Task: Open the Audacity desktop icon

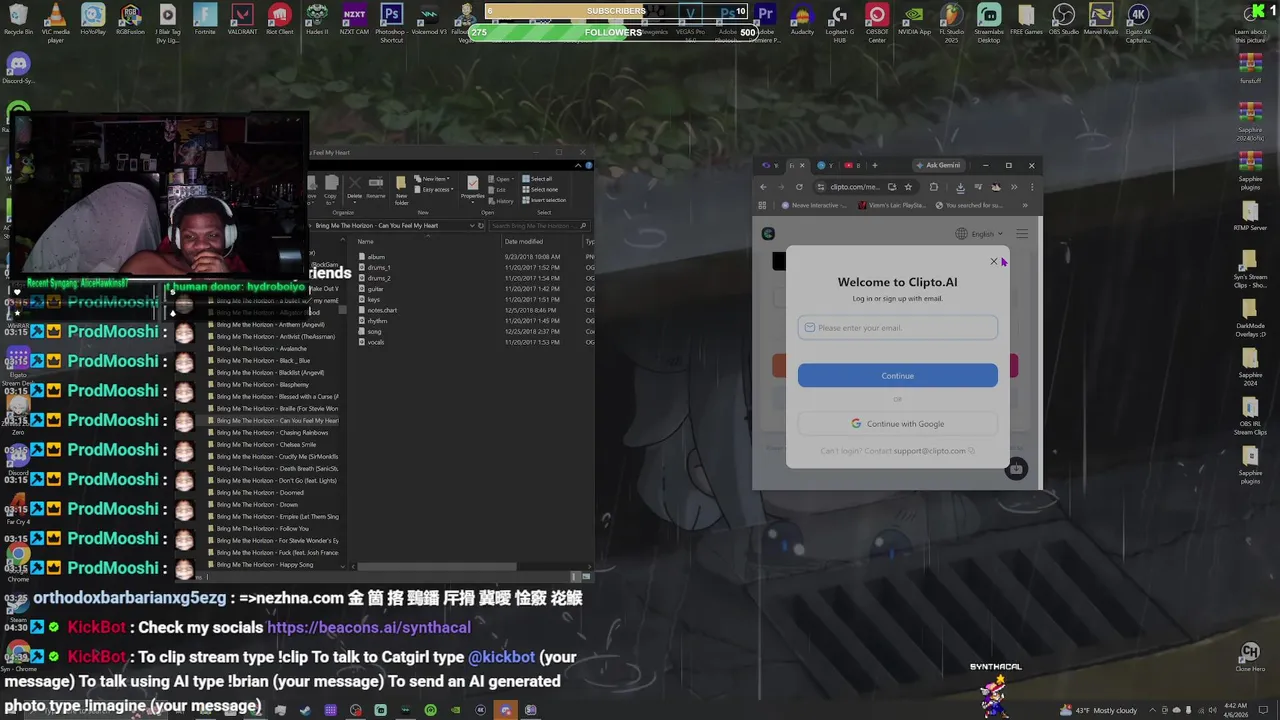Action: (x=802, y=20)
